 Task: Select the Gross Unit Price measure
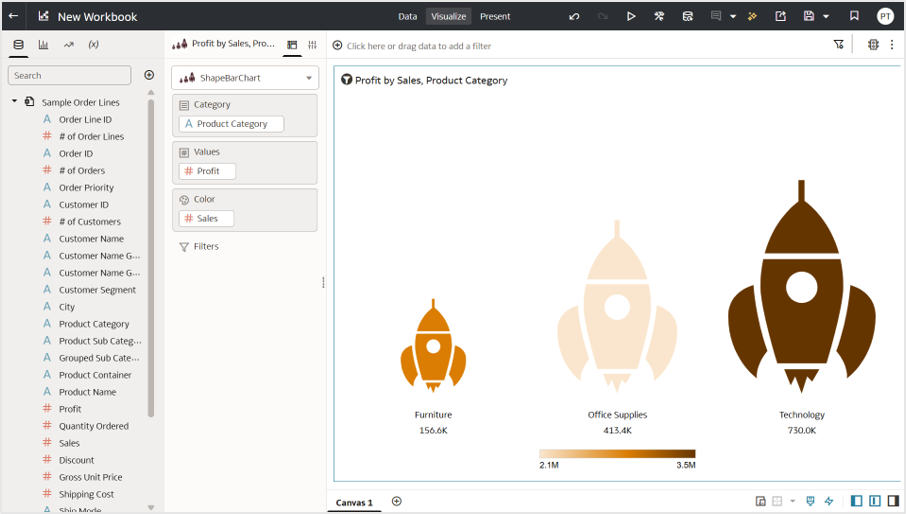point(90,477)
